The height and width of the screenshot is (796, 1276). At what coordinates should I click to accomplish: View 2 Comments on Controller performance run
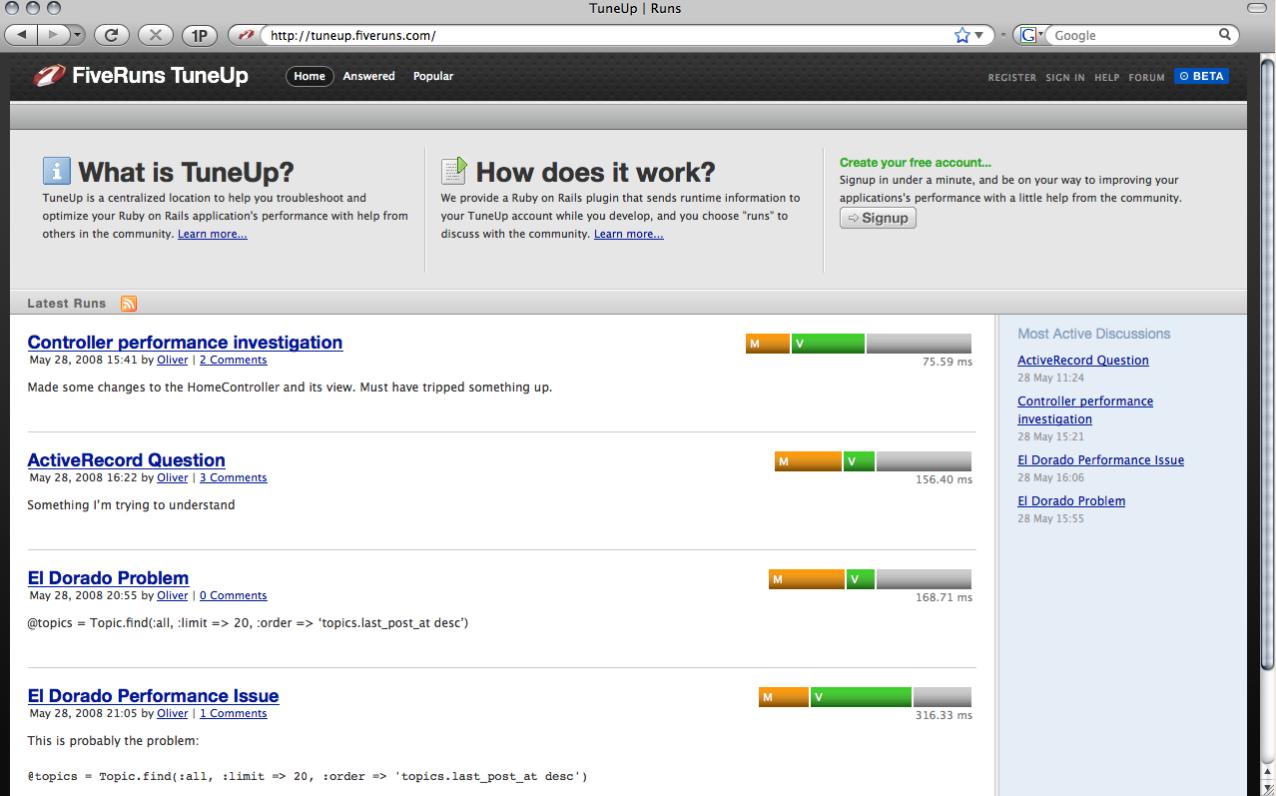pyautogui.click(x=233, y=360)
